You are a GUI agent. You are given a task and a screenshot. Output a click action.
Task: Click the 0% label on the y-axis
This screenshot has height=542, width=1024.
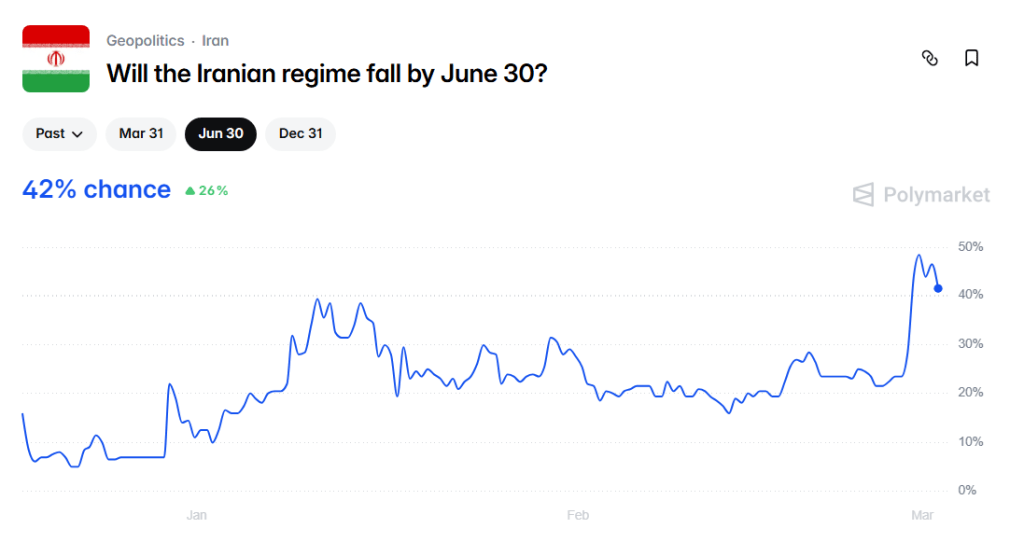[x=967, y=491]
